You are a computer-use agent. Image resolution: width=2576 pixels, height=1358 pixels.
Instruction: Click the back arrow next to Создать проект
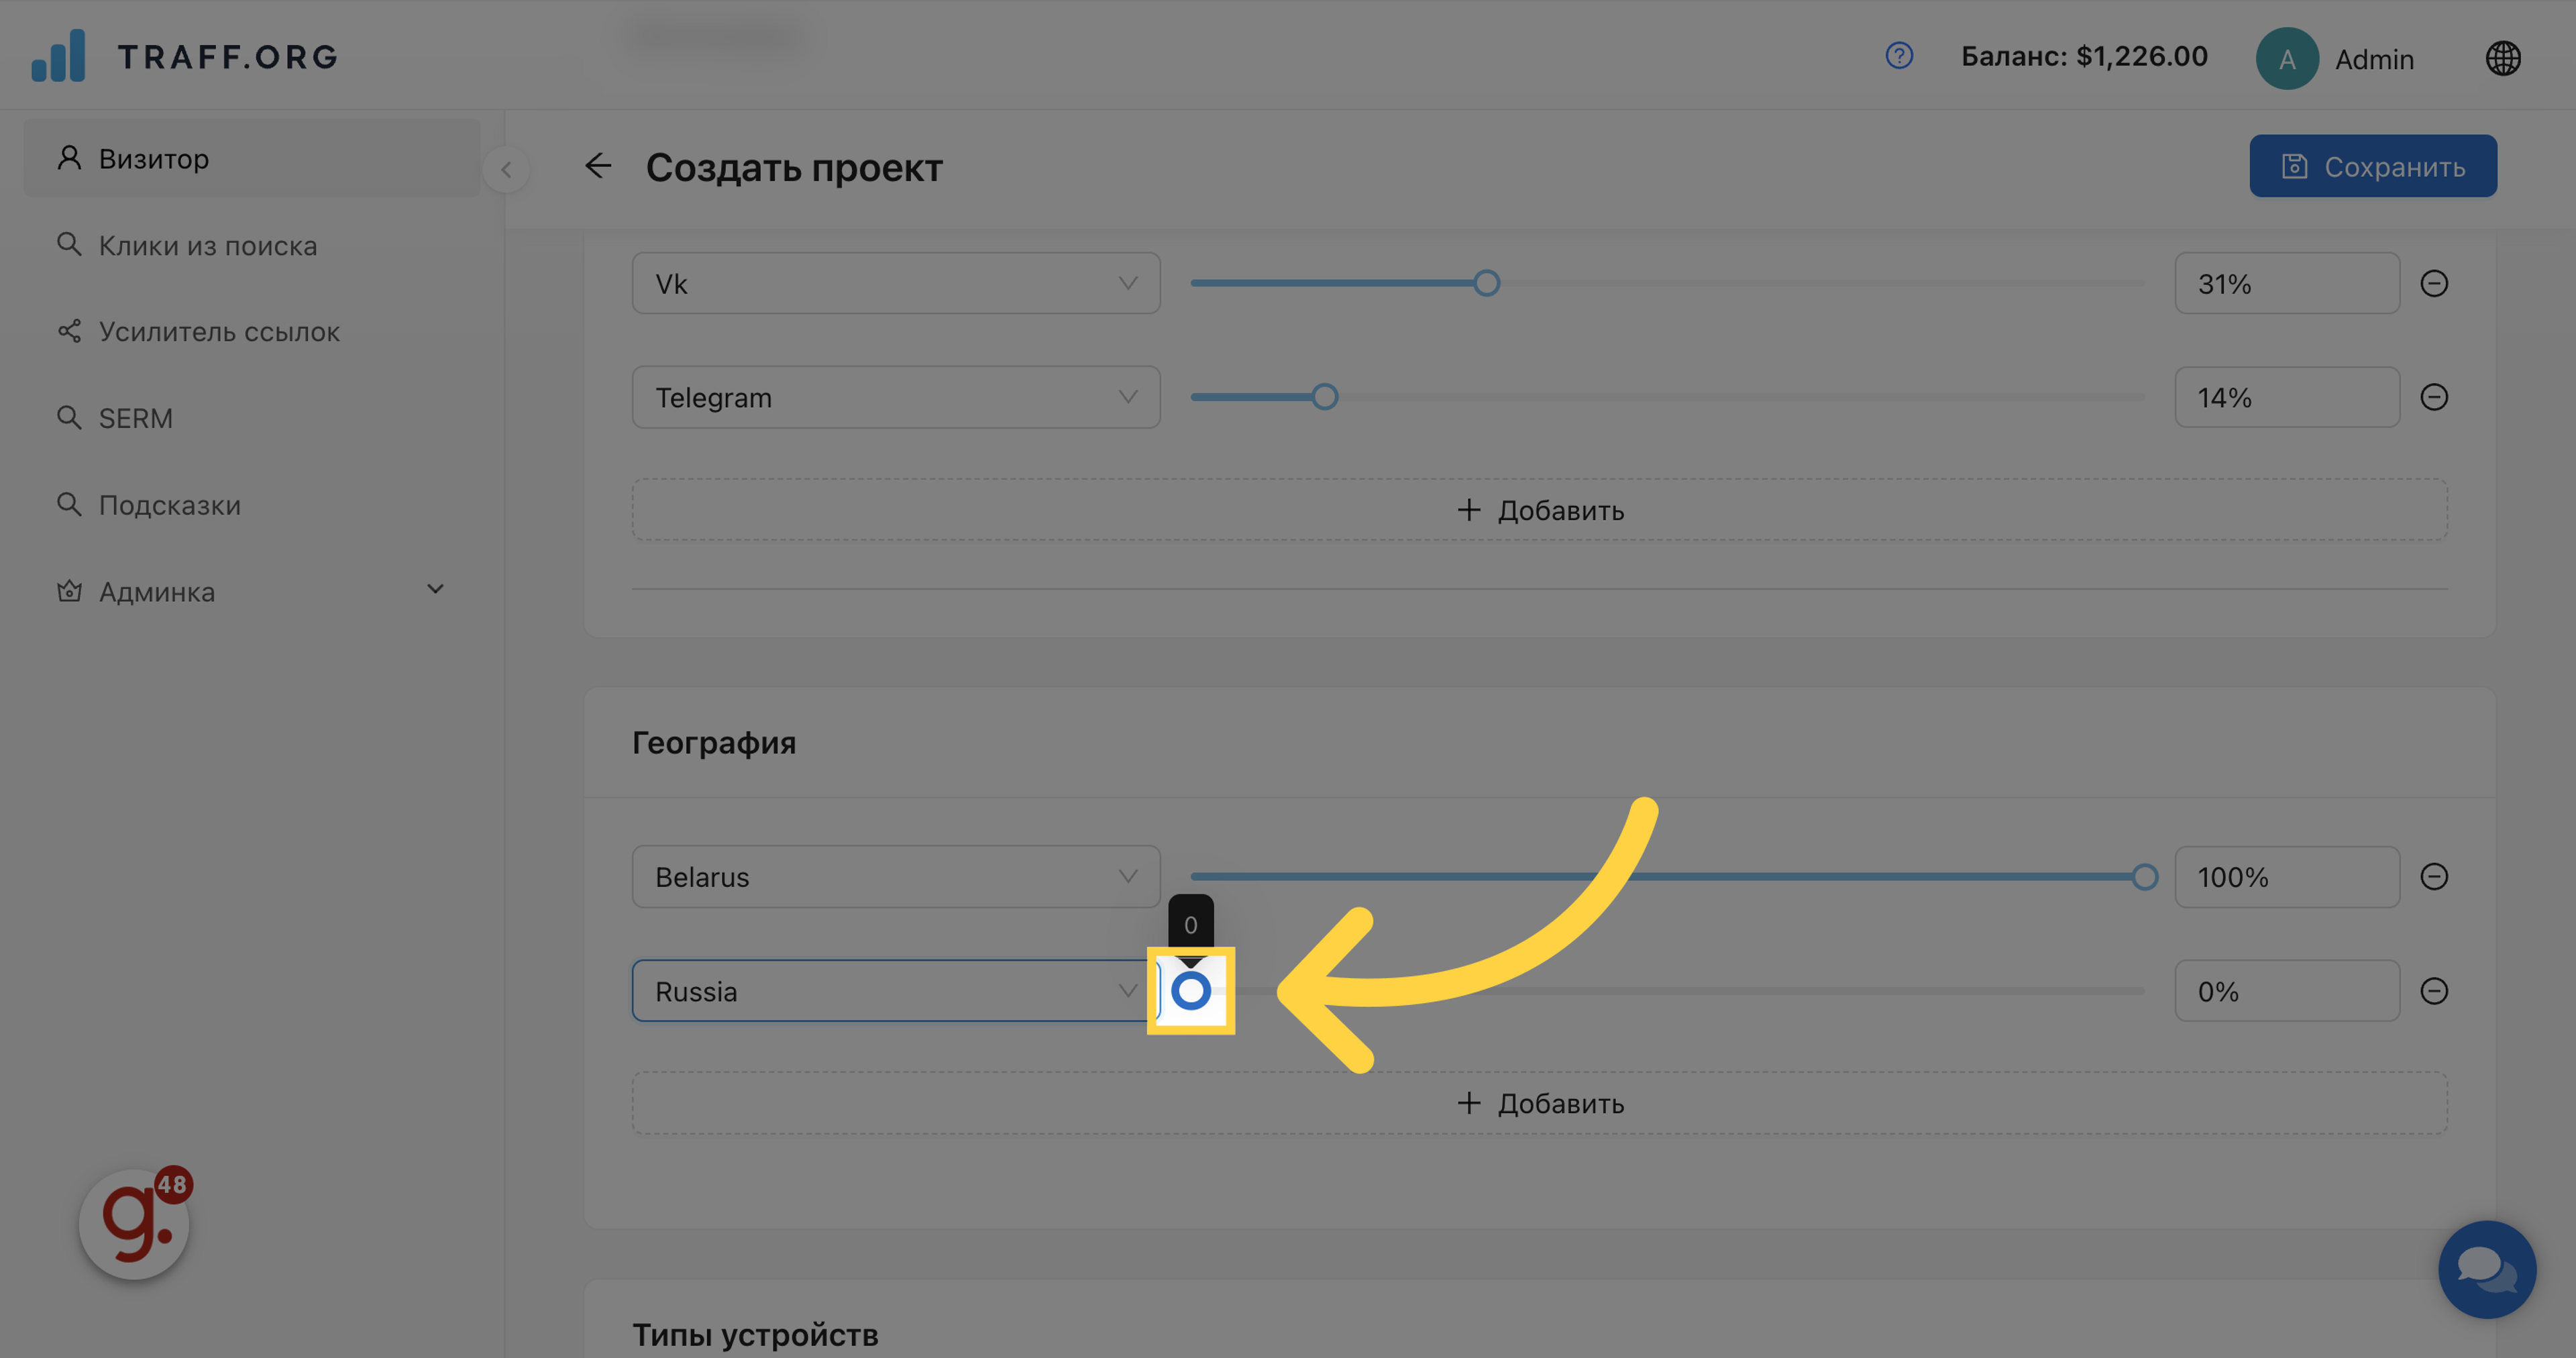click(597, 167)
